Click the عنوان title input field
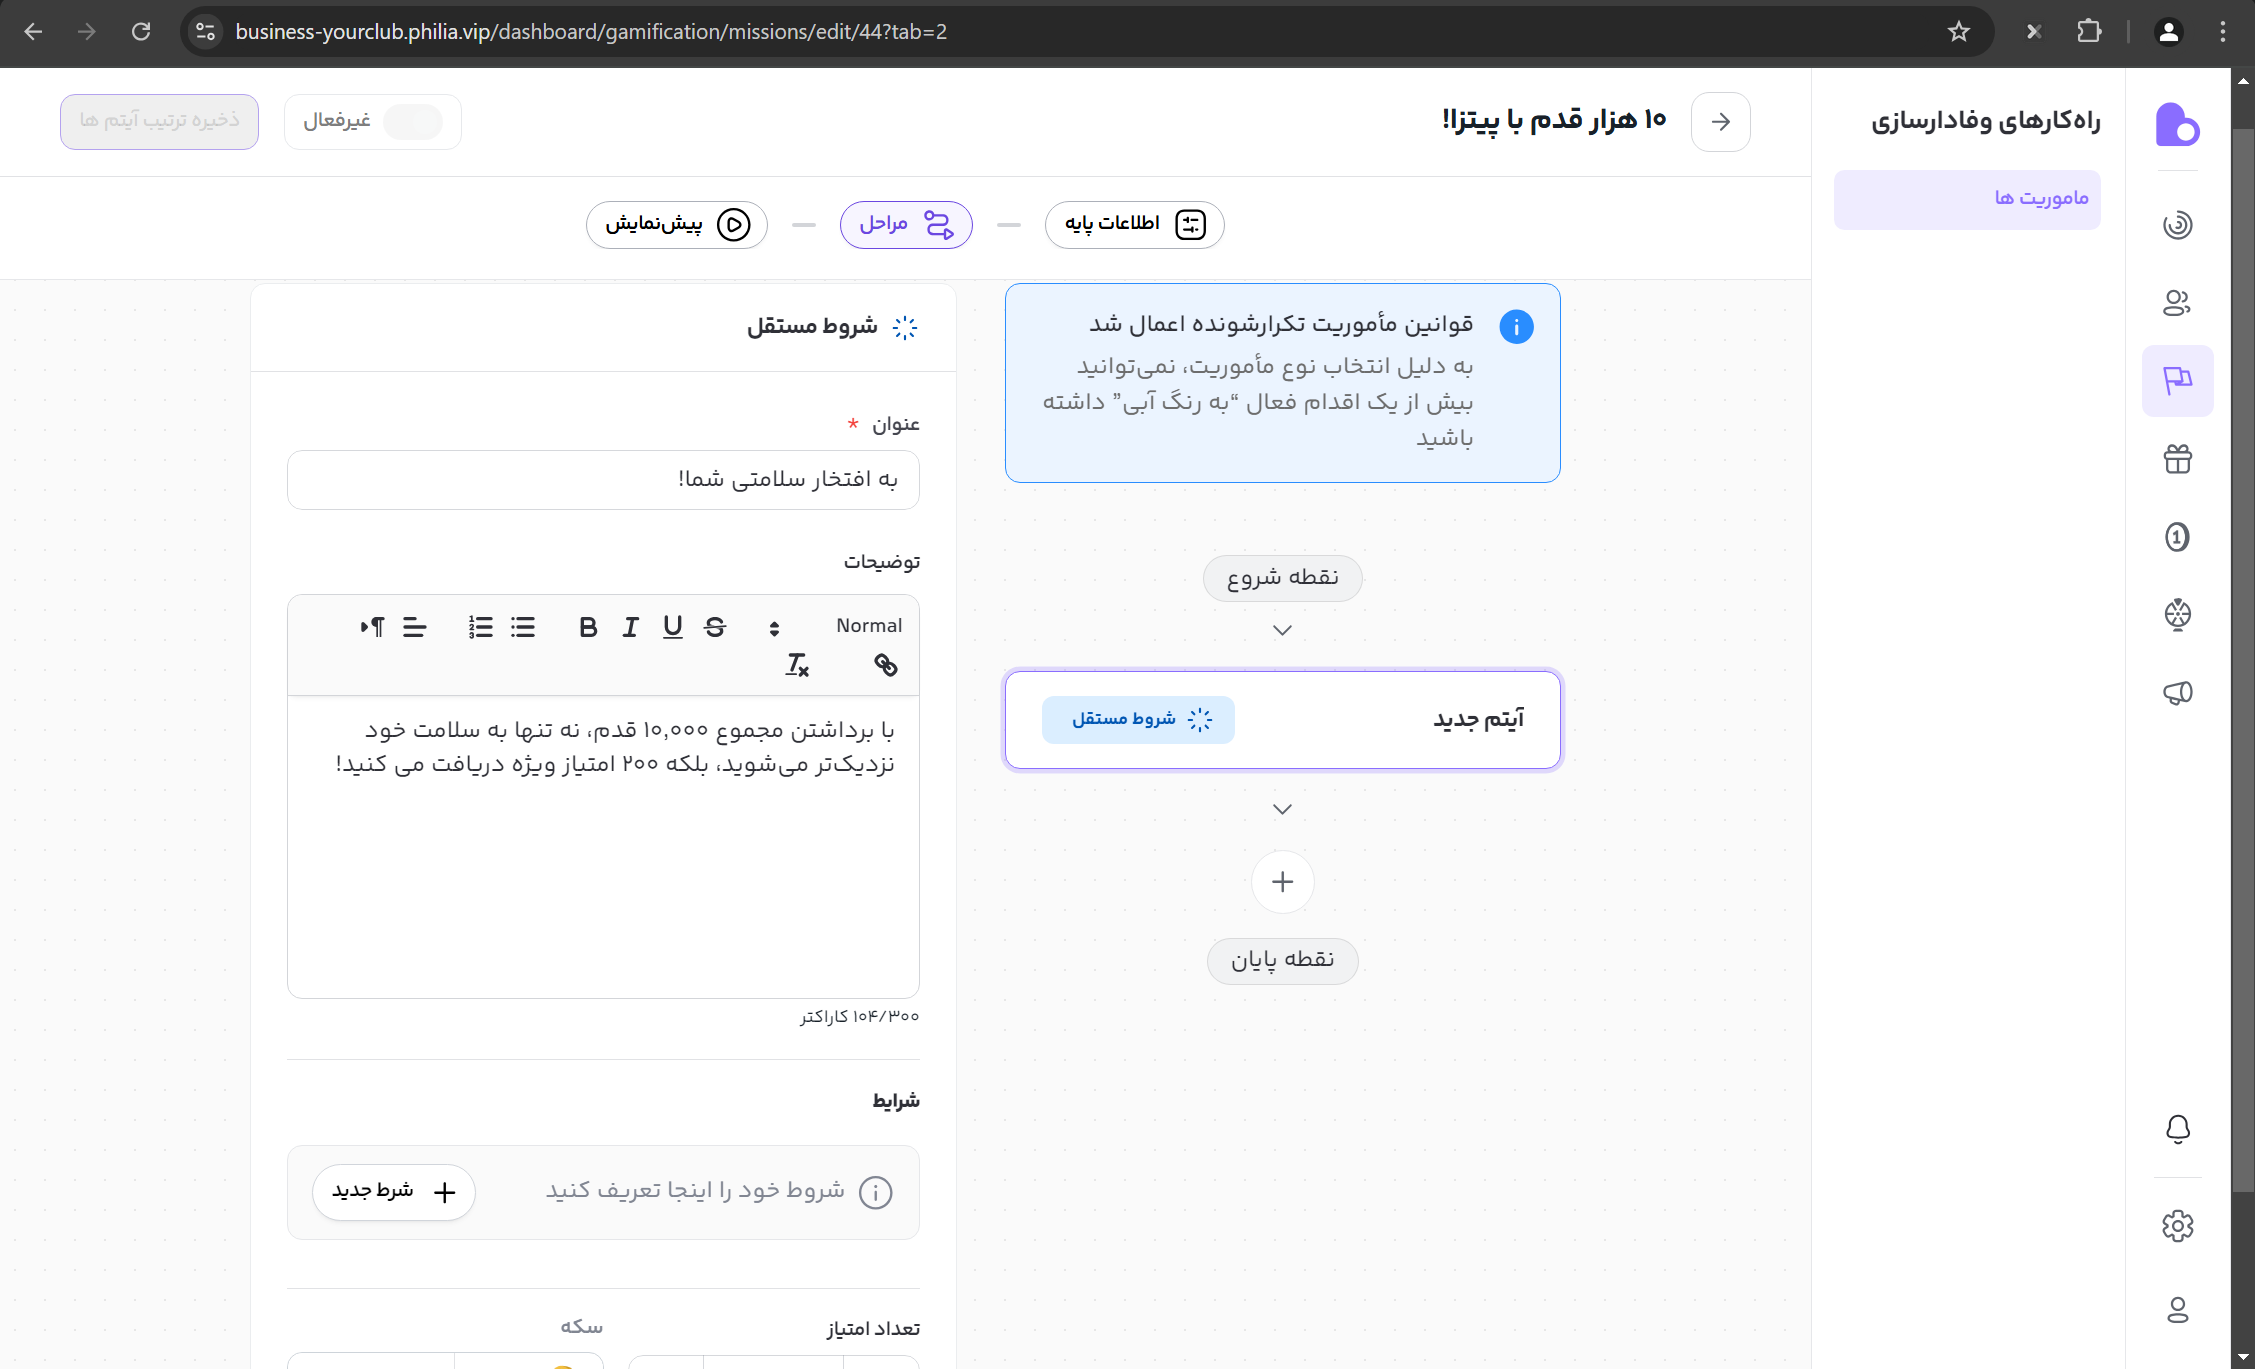The image size is (2255, 1369). (603, 480)
